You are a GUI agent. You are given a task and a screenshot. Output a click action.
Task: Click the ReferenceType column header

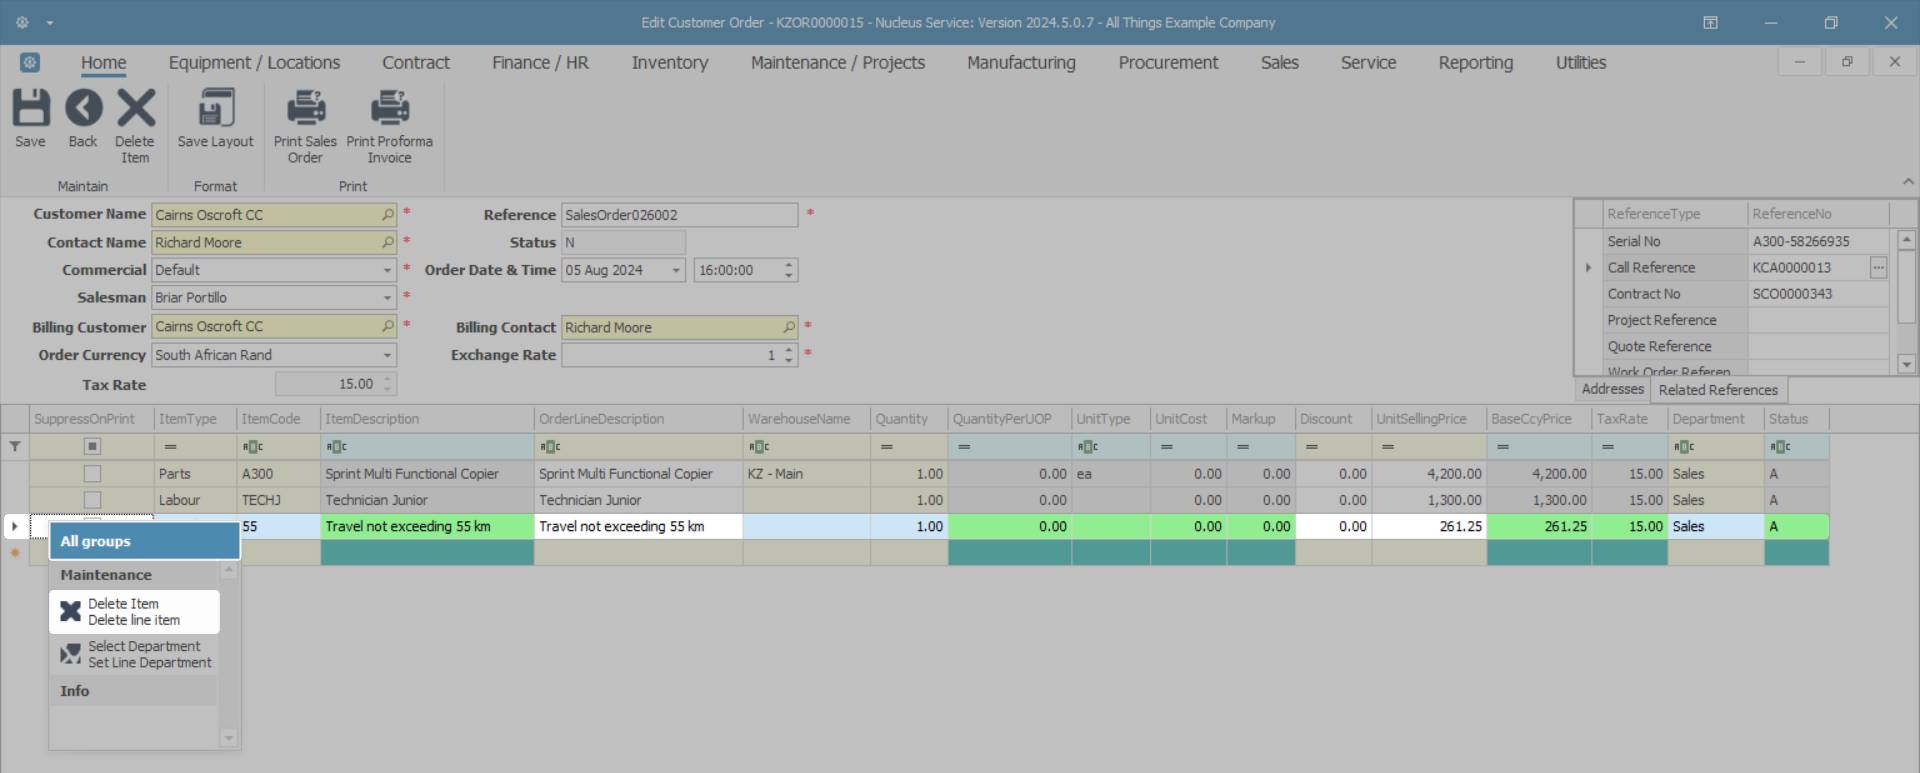(x=1675, y=214)
